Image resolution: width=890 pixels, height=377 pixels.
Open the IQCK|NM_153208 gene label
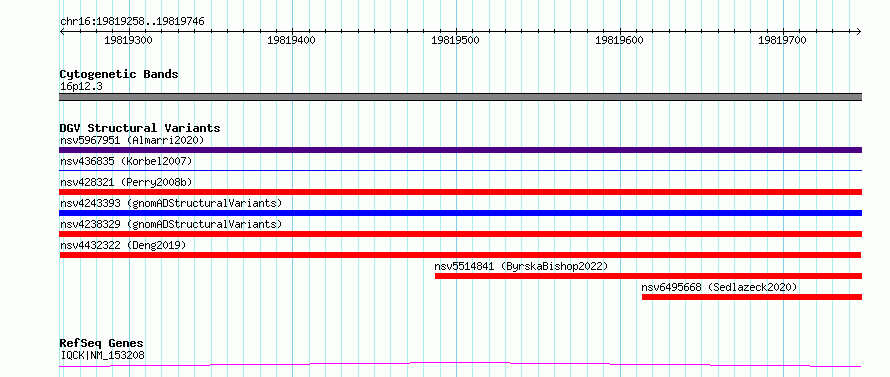tap(102, 356)
